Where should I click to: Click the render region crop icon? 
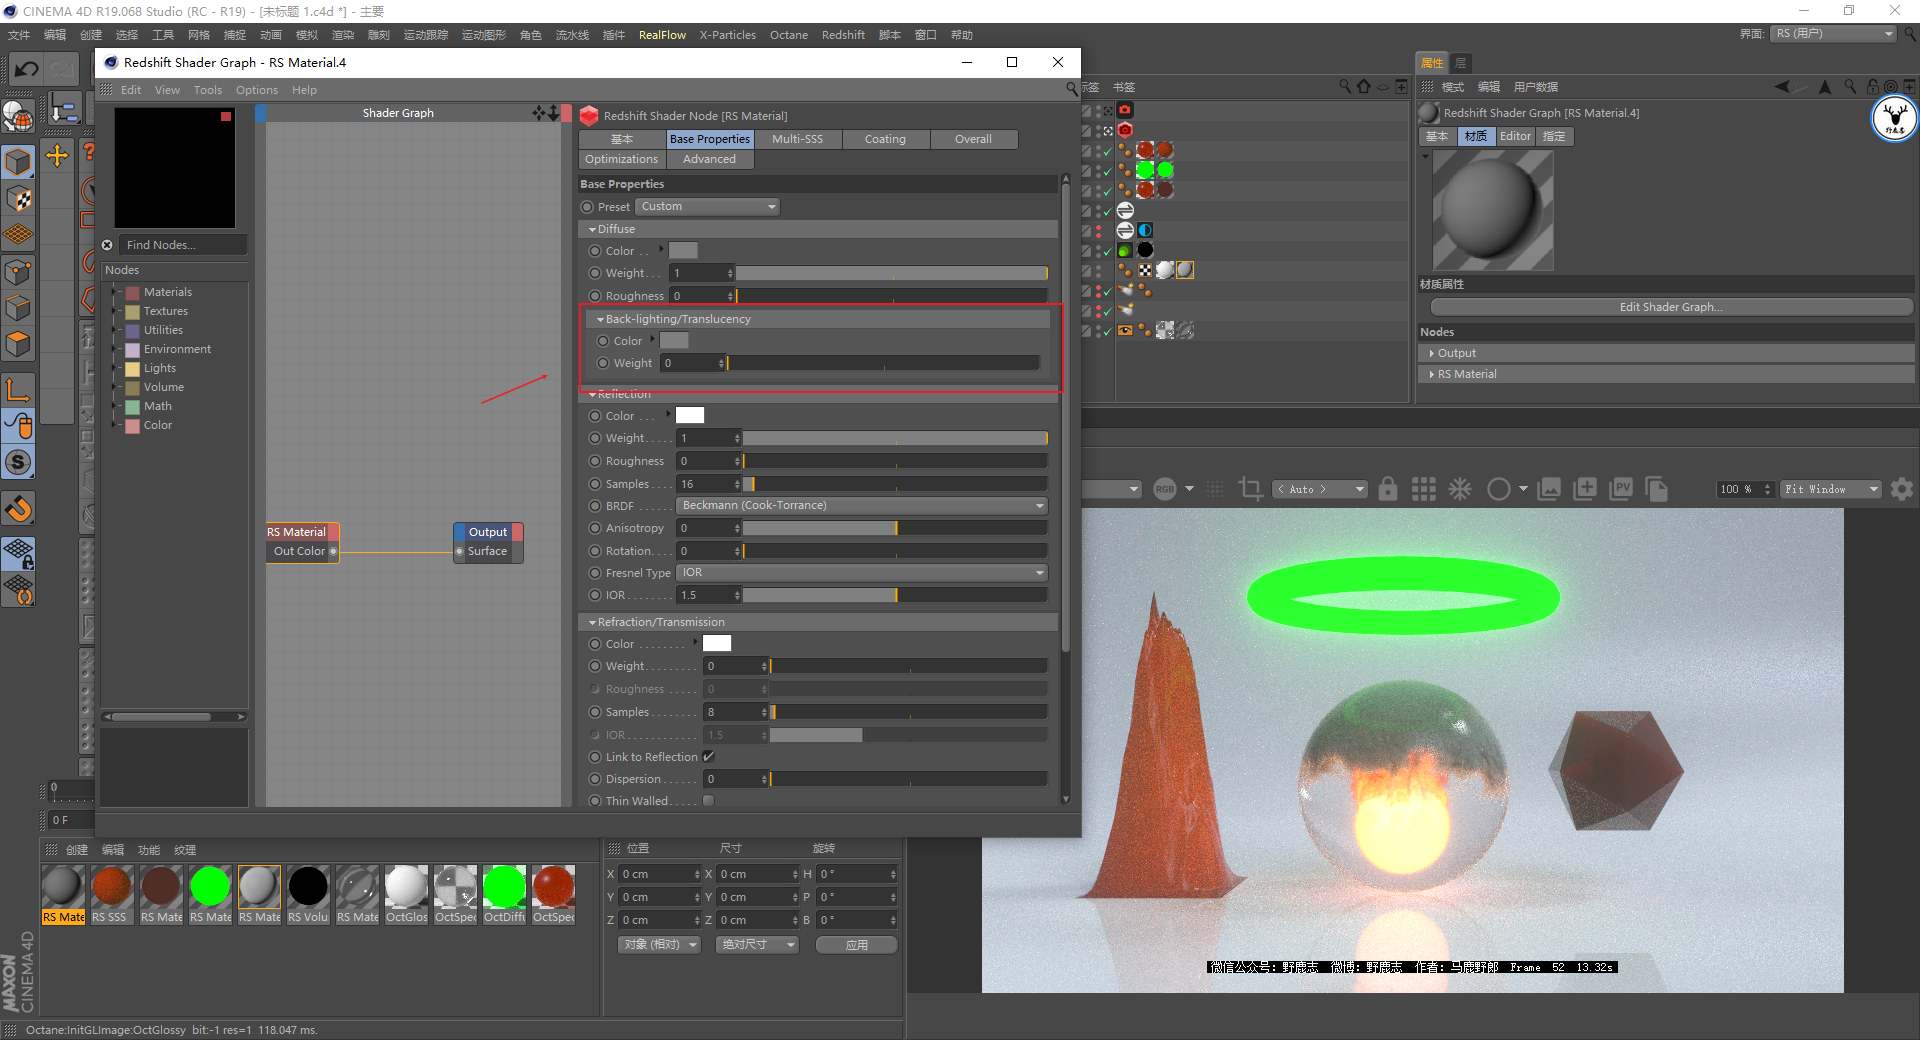(x=1250, y=488)
